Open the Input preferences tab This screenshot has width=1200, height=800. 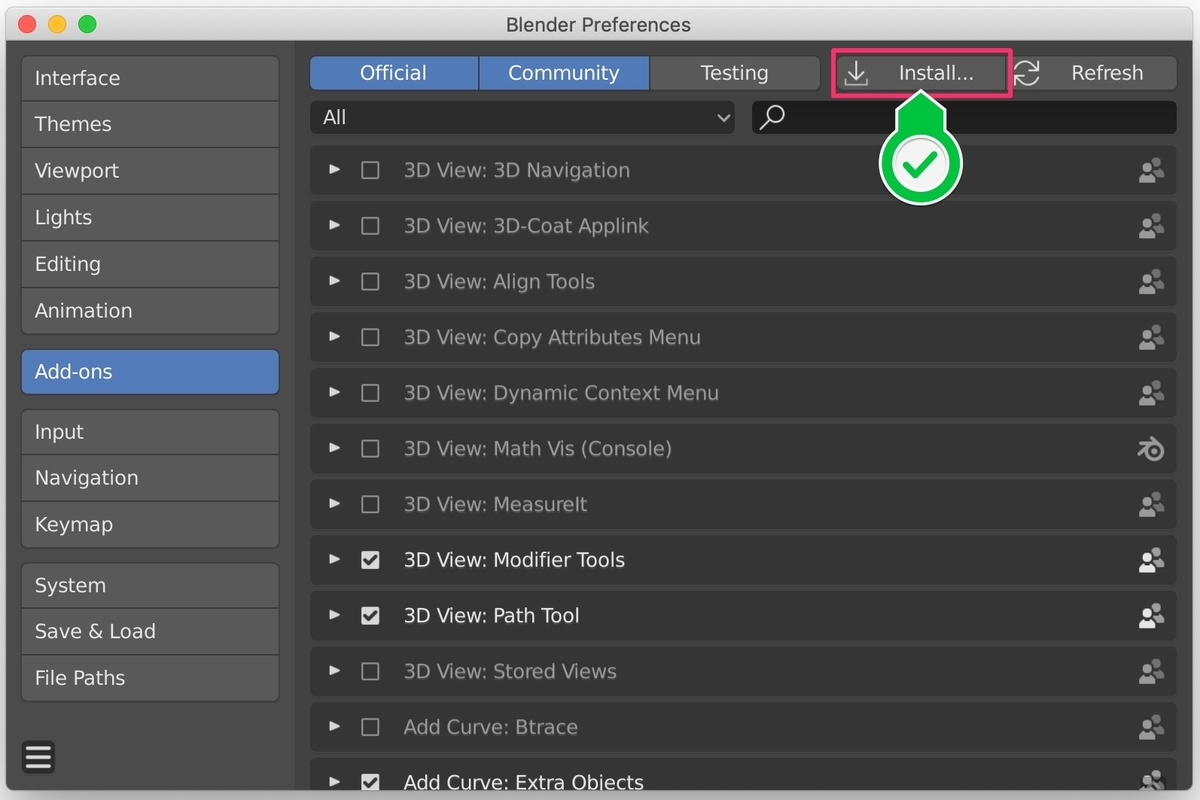tap(150, 432)
